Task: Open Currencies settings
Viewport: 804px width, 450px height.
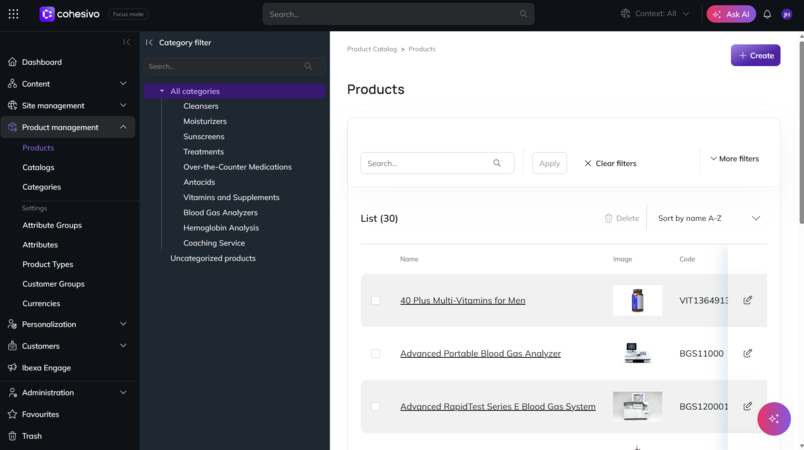Action: click(41, 303)
